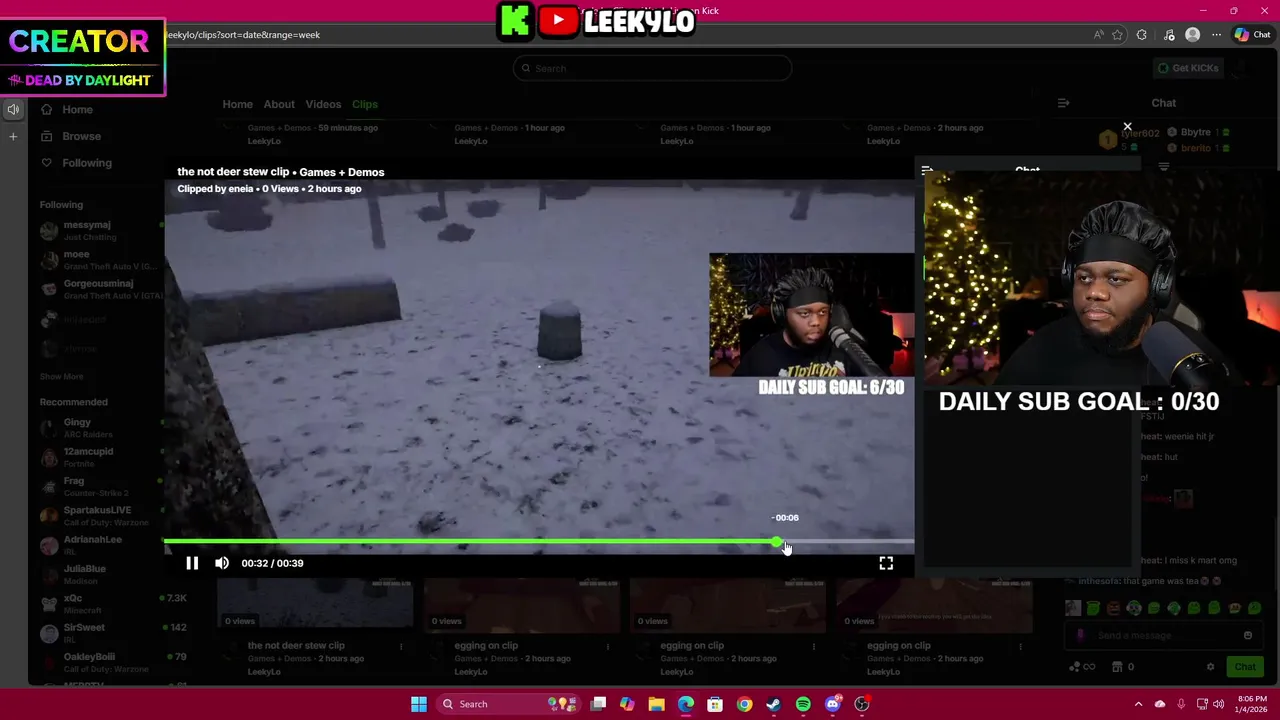Open options for 'the not deer stew clip'
The image size is (1280, 720).
pos(401,647)
